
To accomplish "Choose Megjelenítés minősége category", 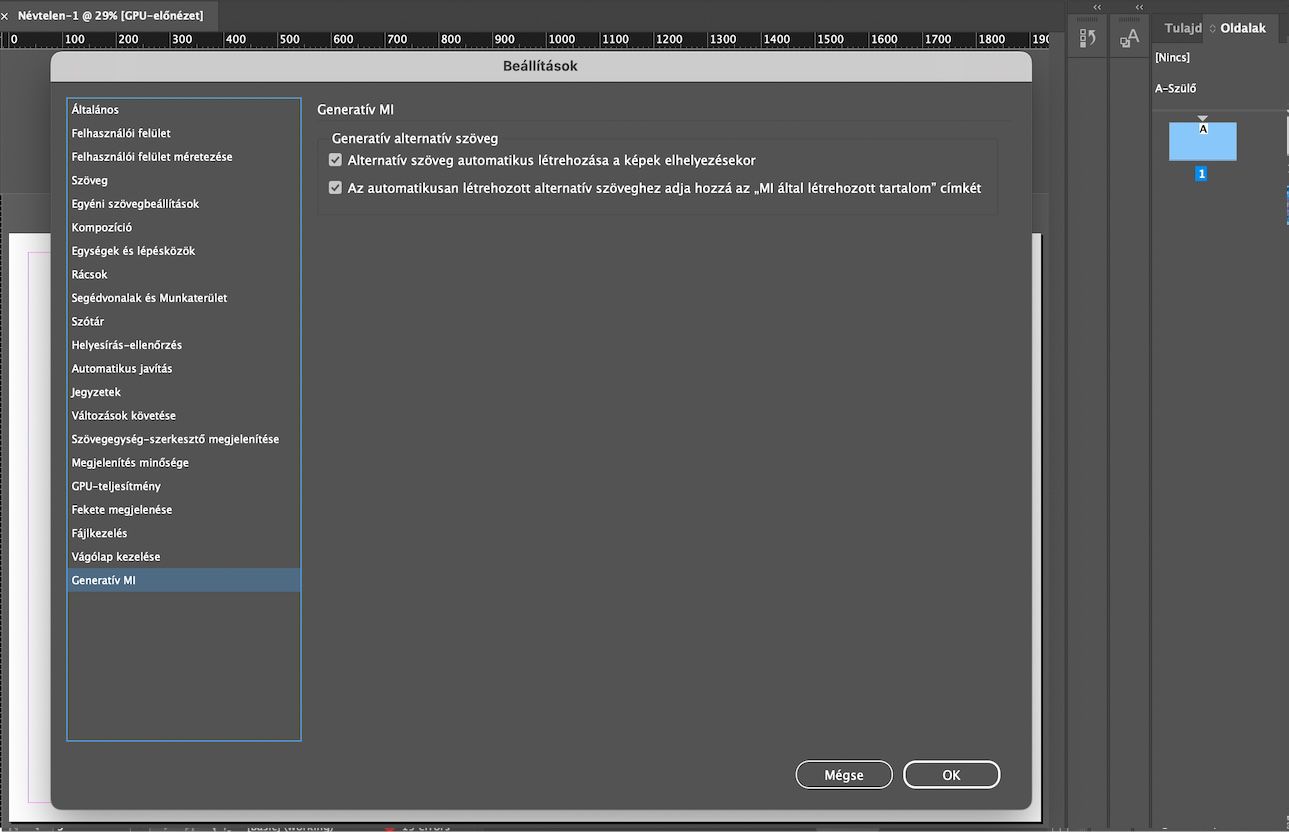I will (184, 462).
